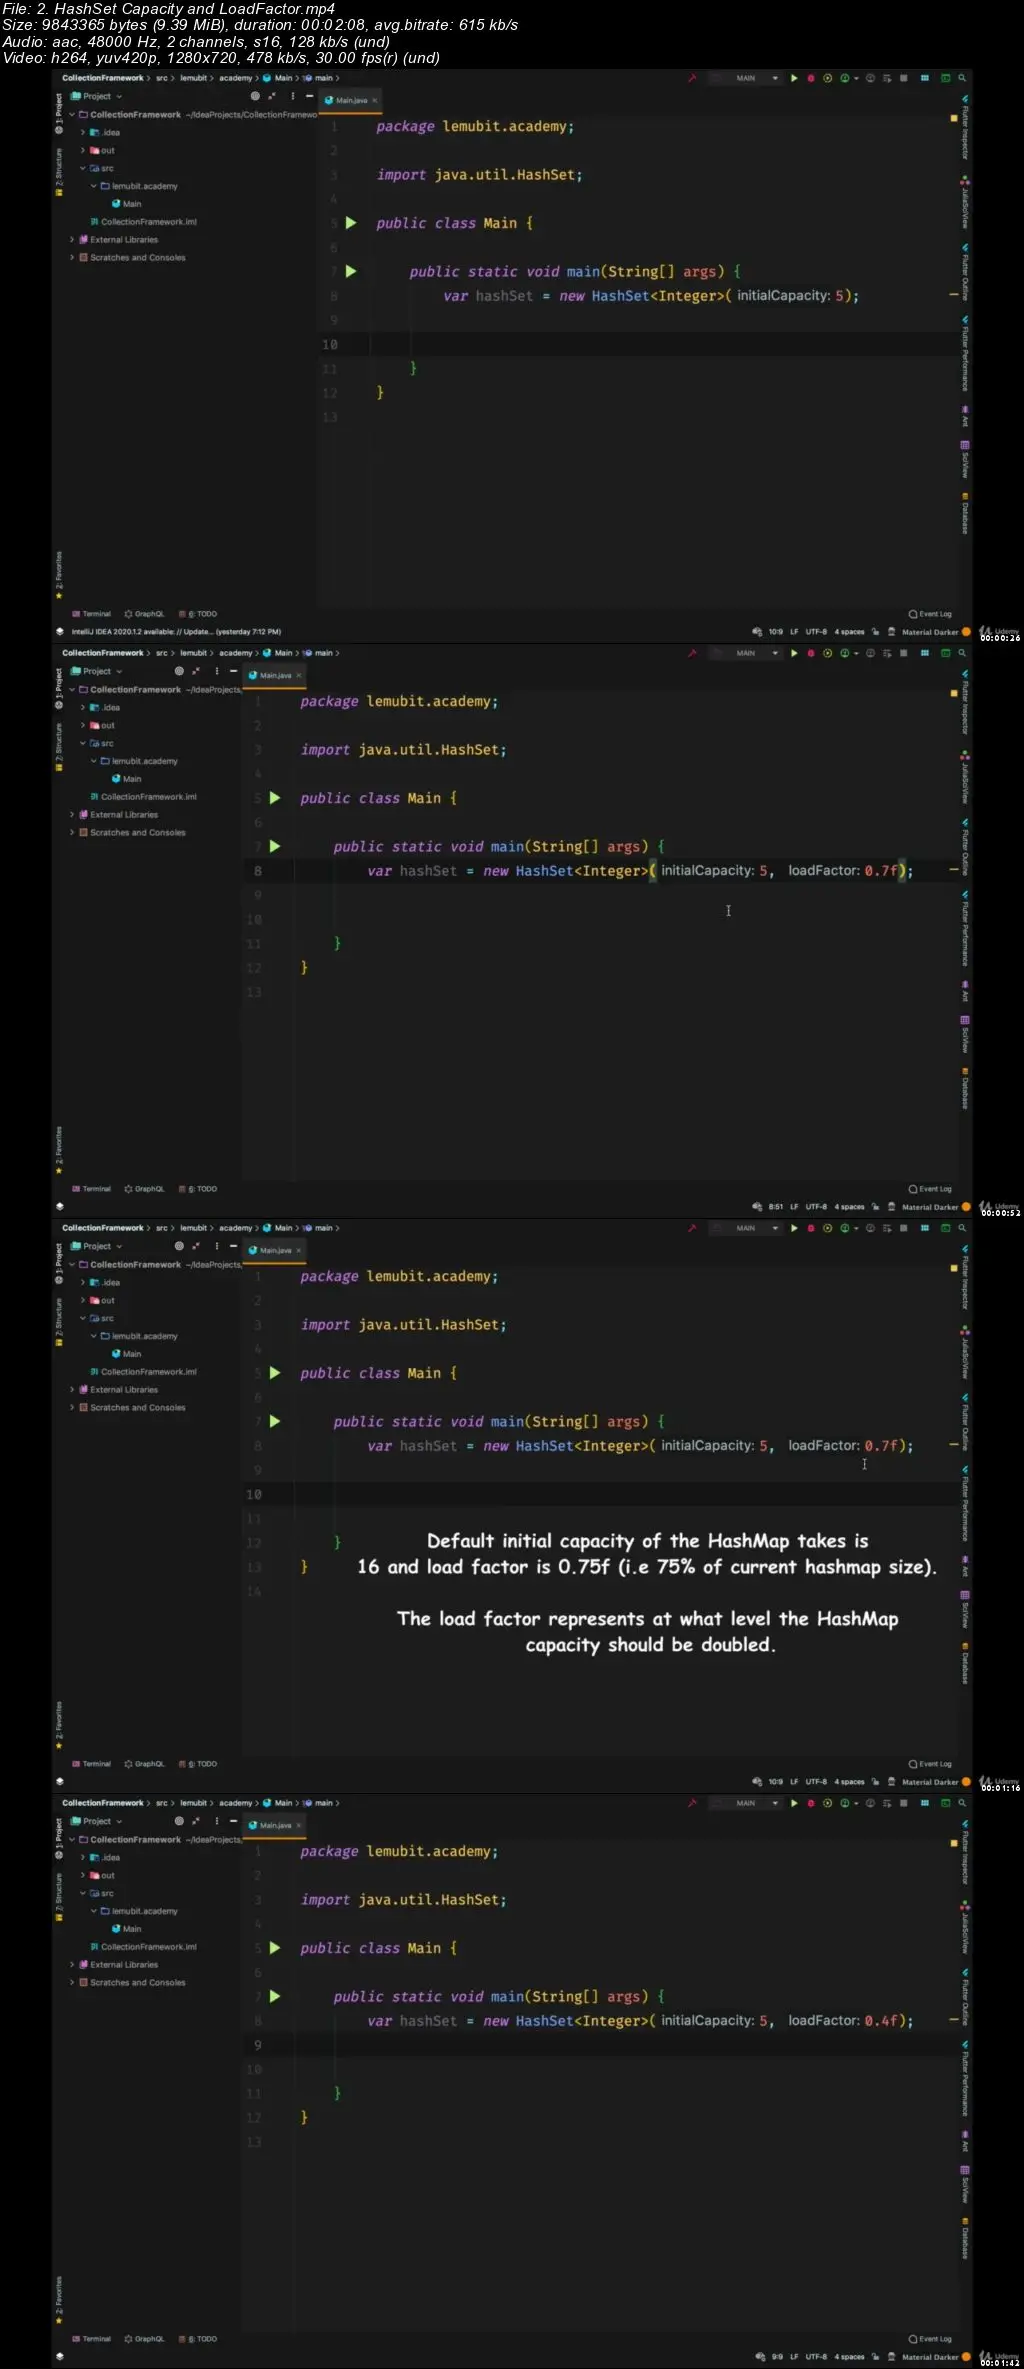The height and width of the screenshot is (2369, 1024).
Task: Toggle Flutter Performance side tab in first frame
Action: pos(965,356)
